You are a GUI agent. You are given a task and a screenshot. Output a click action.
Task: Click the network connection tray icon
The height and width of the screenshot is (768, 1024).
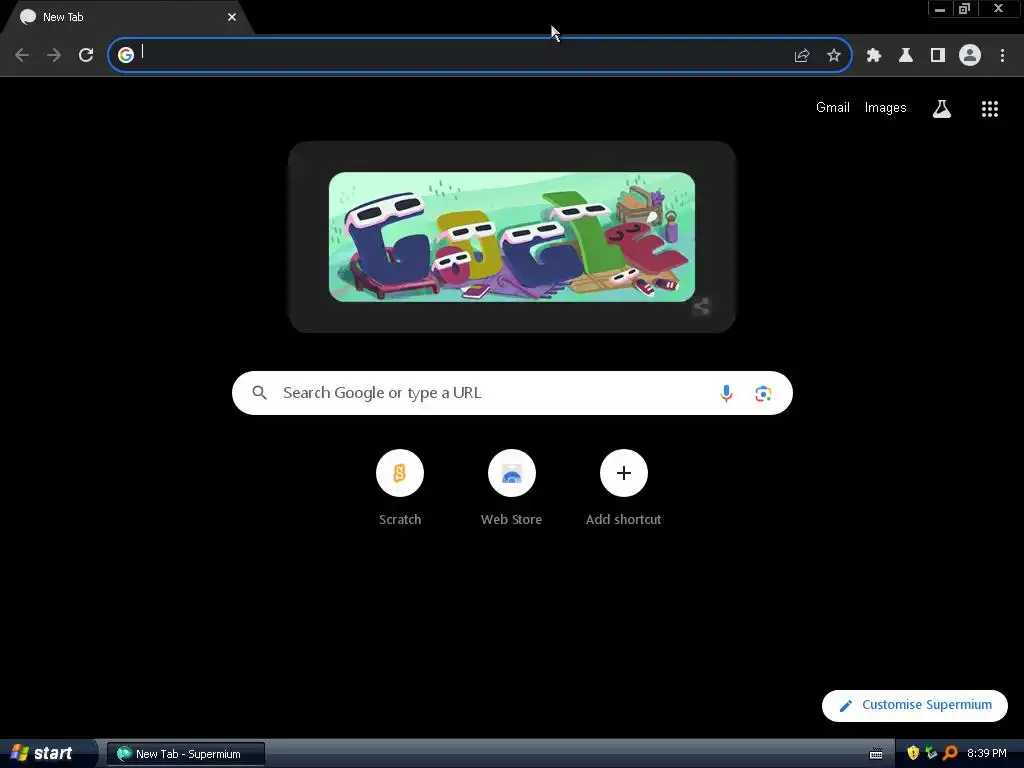pos(931,753)
